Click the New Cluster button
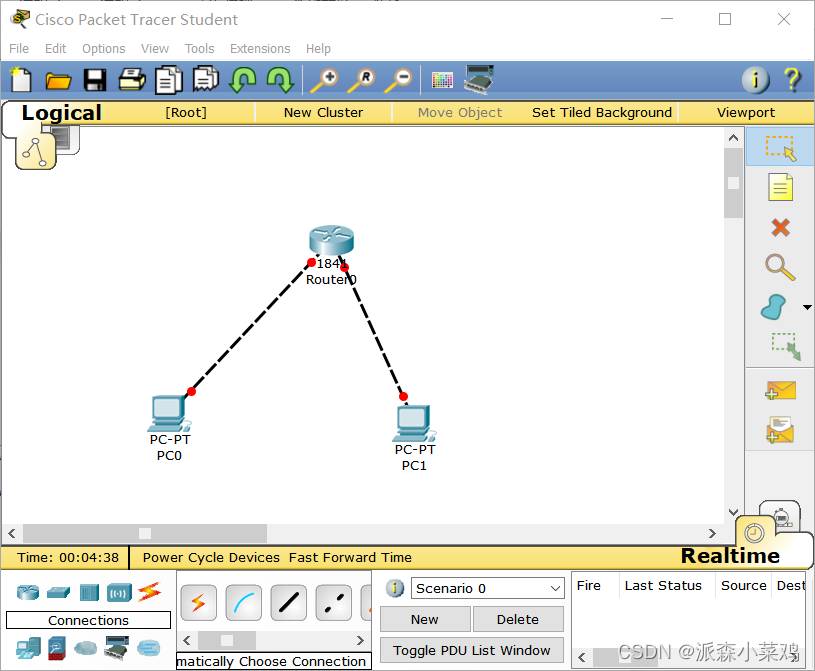Screen dimensions: 815x671 [x=323, y=112]
